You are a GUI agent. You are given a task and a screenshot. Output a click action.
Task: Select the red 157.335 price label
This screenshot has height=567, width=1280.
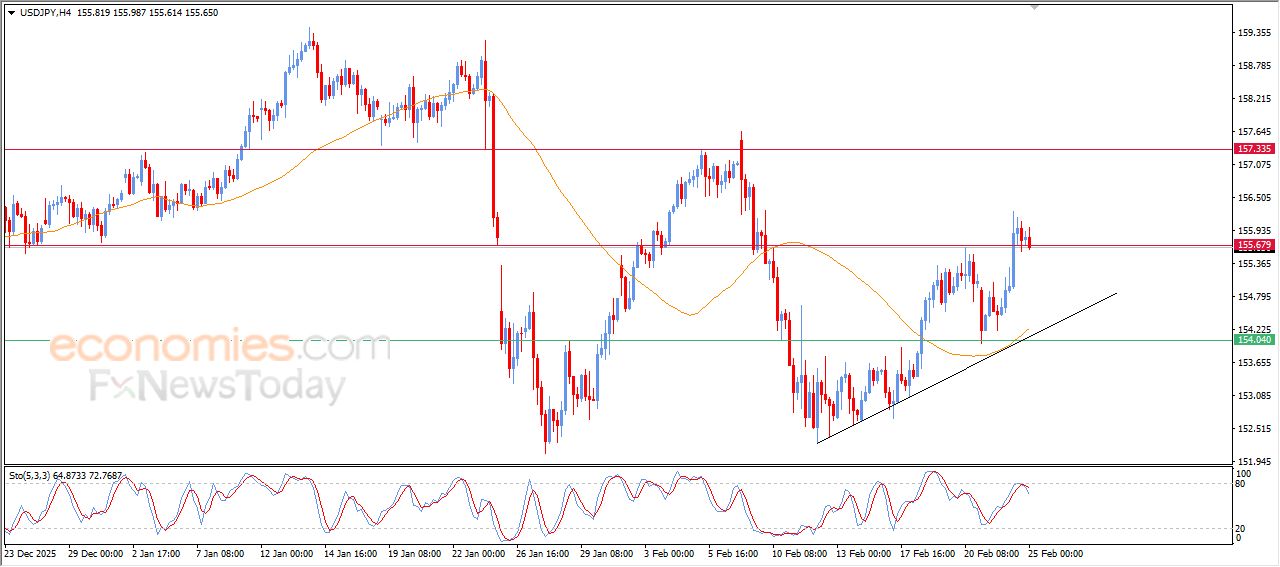tap(1254, 149)
